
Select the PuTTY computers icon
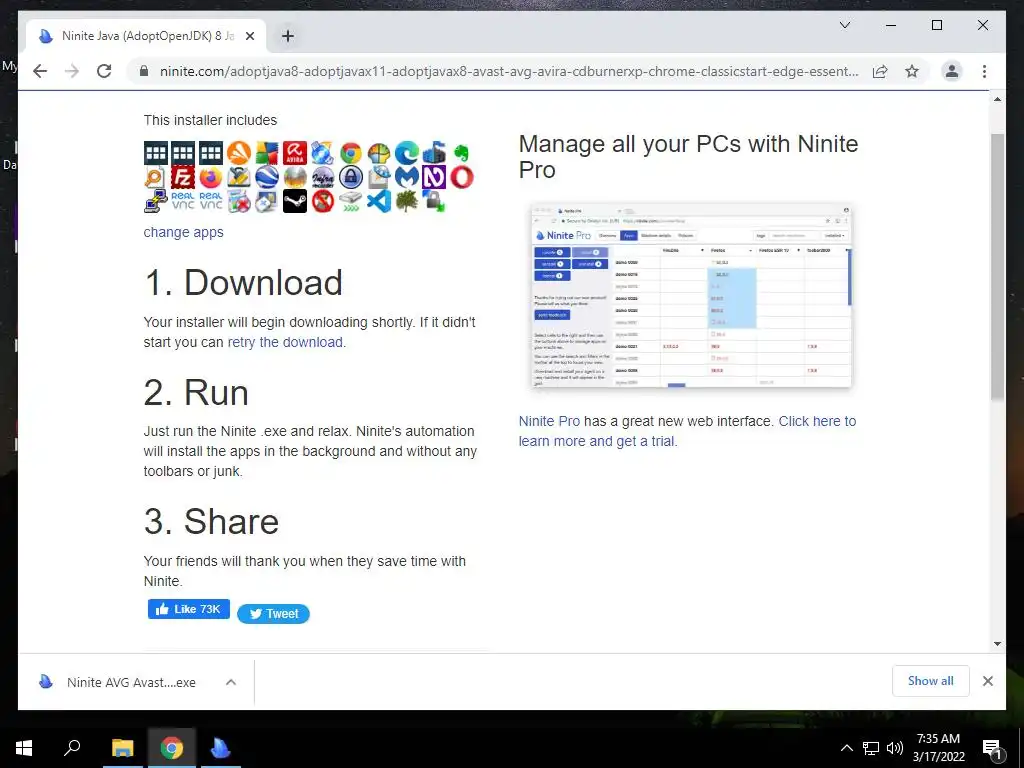[155, 200]
